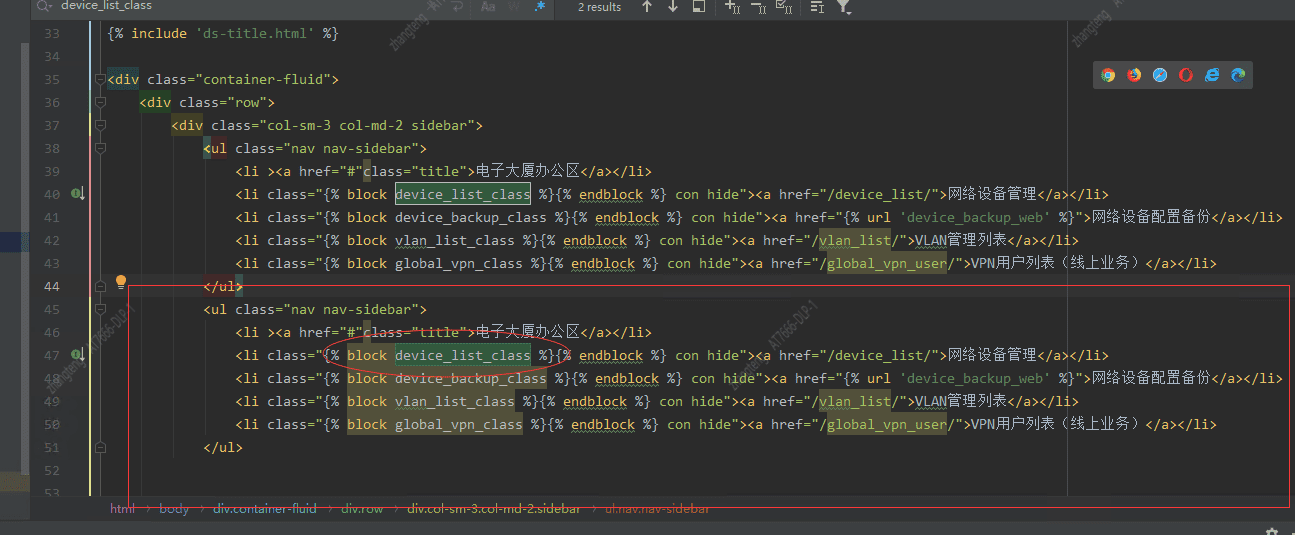Click closing </ul> tag on line 51
Viewport: 1295px width, 535px height.
pyautogui.click(x=223, y=447)
